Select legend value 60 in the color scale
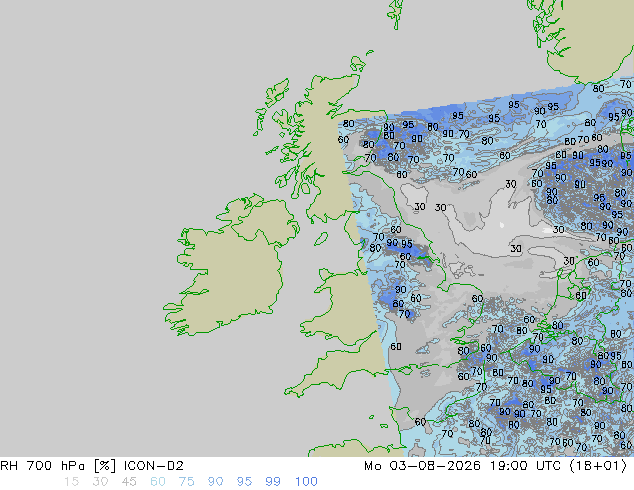The width and height of the screenshot is (634, 490). point(158,482)
